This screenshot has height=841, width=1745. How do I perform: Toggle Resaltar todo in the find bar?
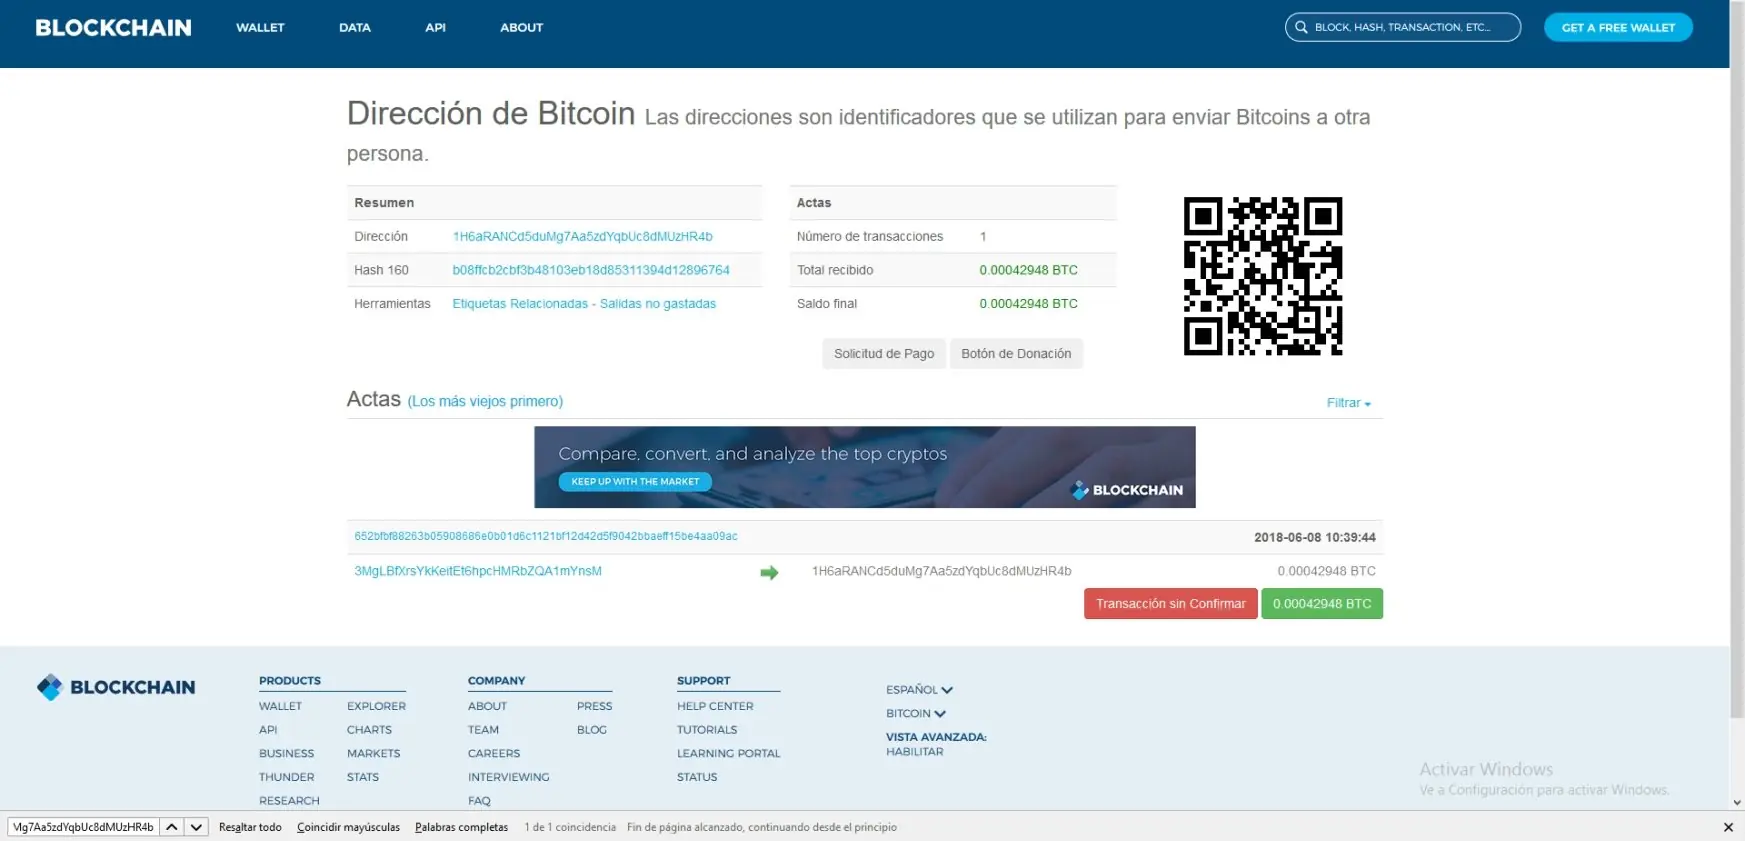pyautogui.click(x=250, y=827)
